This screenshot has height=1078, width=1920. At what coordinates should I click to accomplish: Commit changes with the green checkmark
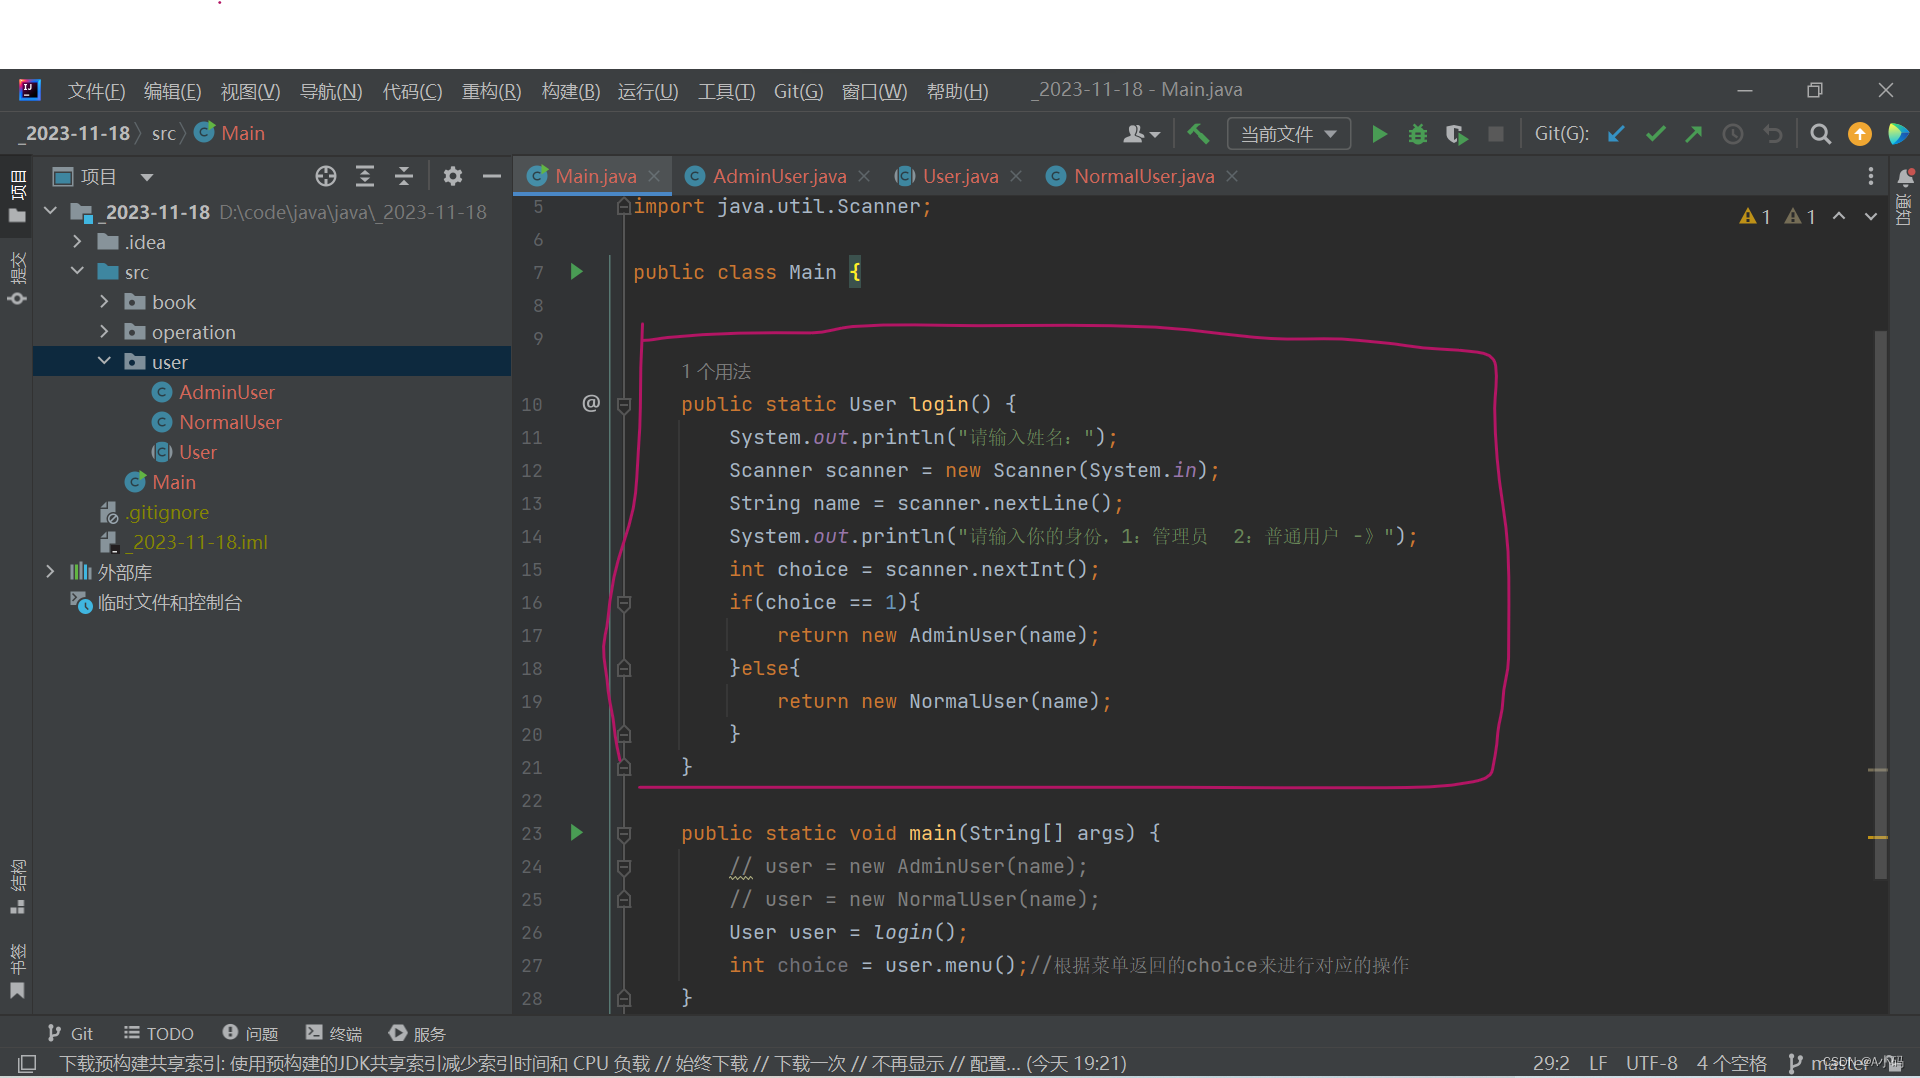coord(1655,134)
